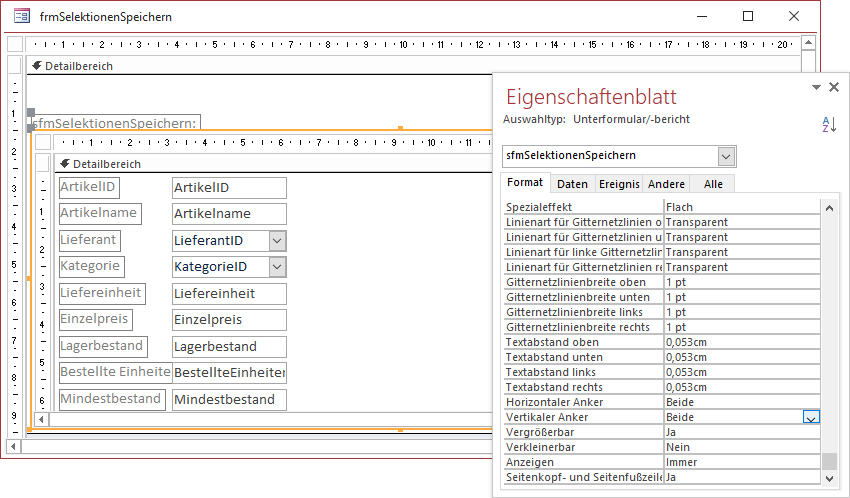Image resolution: width=850 pixels, height=498 pixels.
Task: Click the main form selector box at ruler corner
Action: pos(15,44)
